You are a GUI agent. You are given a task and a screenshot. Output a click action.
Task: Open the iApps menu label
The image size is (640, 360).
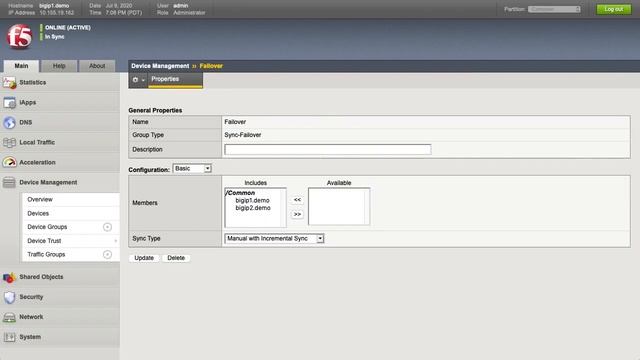point(28,102)
